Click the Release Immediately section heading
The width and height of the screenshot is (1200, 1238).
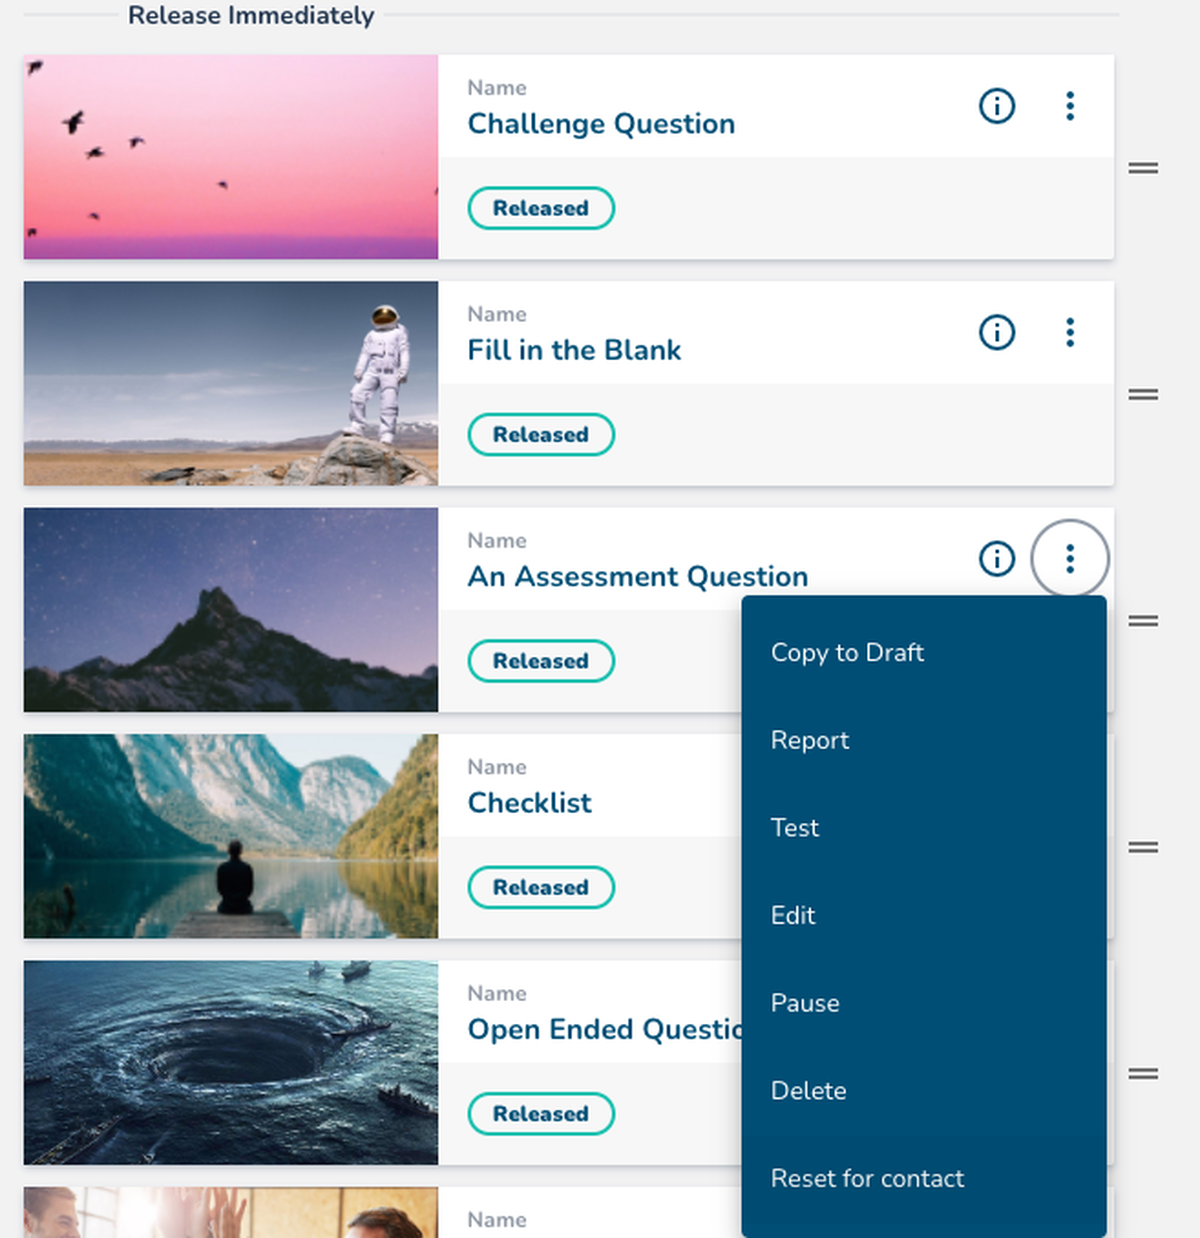pos(251,16)
